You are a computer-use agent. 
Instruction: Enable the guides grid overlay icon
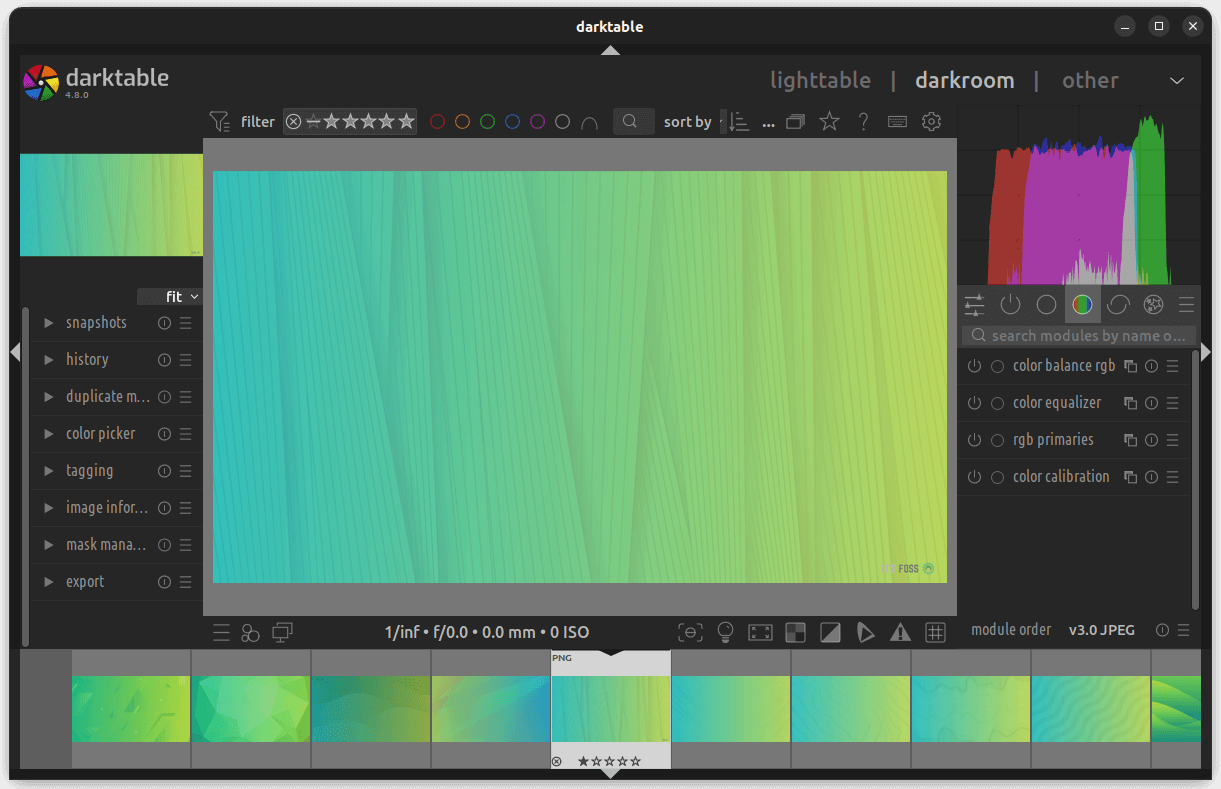[x=935, y=632]
